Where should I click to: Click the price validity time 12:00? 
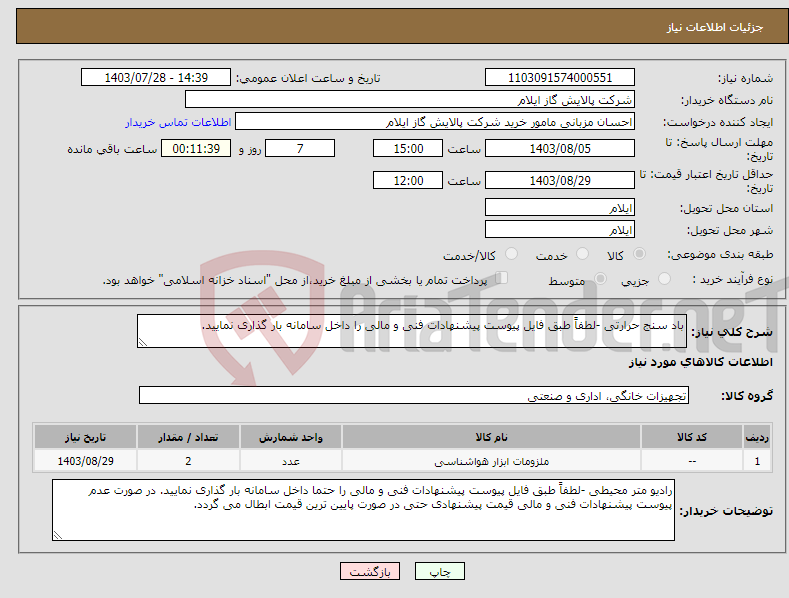pyautogui.click(x=408, y=180)
